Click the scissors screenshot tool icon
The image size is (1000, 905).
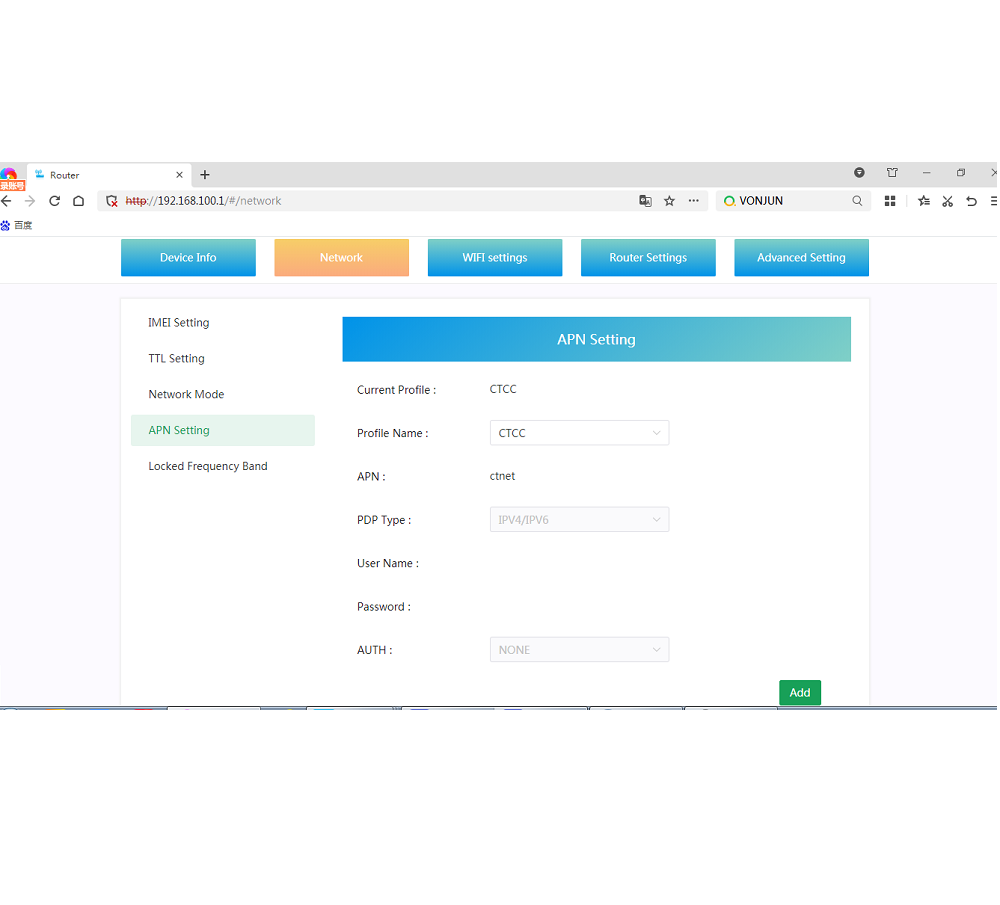948,201
